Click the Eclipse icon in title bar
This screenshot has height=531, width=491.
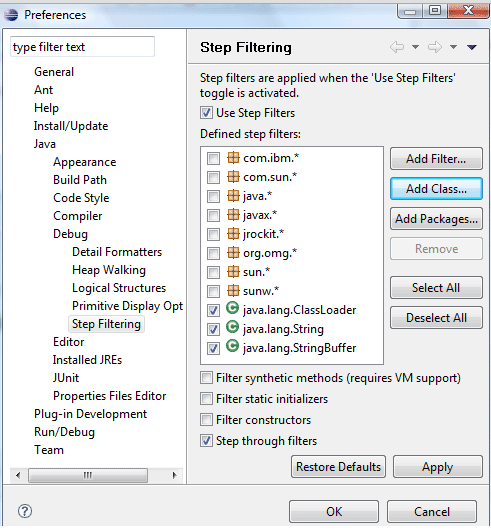point(11,15)
